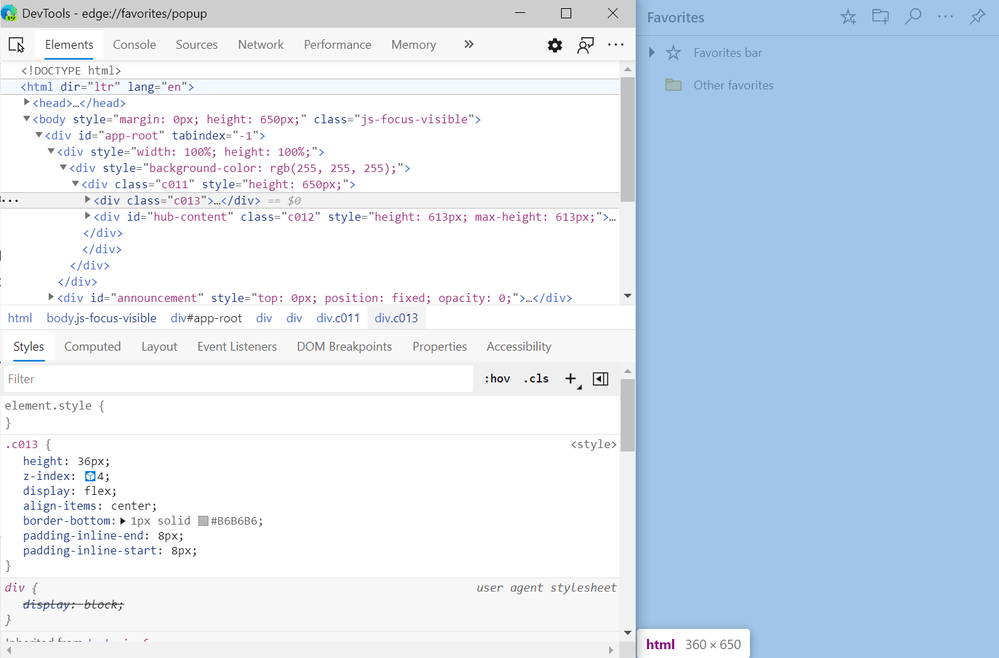Click the align-items: center declaration
The width and height of the screenshot is (999, 658).
pyautogui.click(x=90, y=506)
